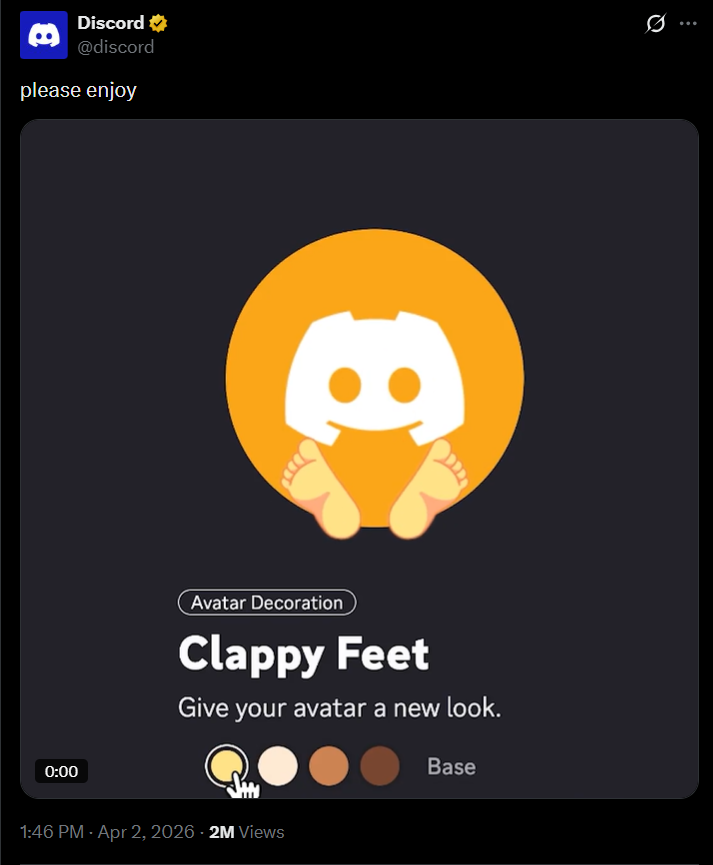713x865 pixels.
Task: Click the gold verified badge
Action: click(158, 23)
